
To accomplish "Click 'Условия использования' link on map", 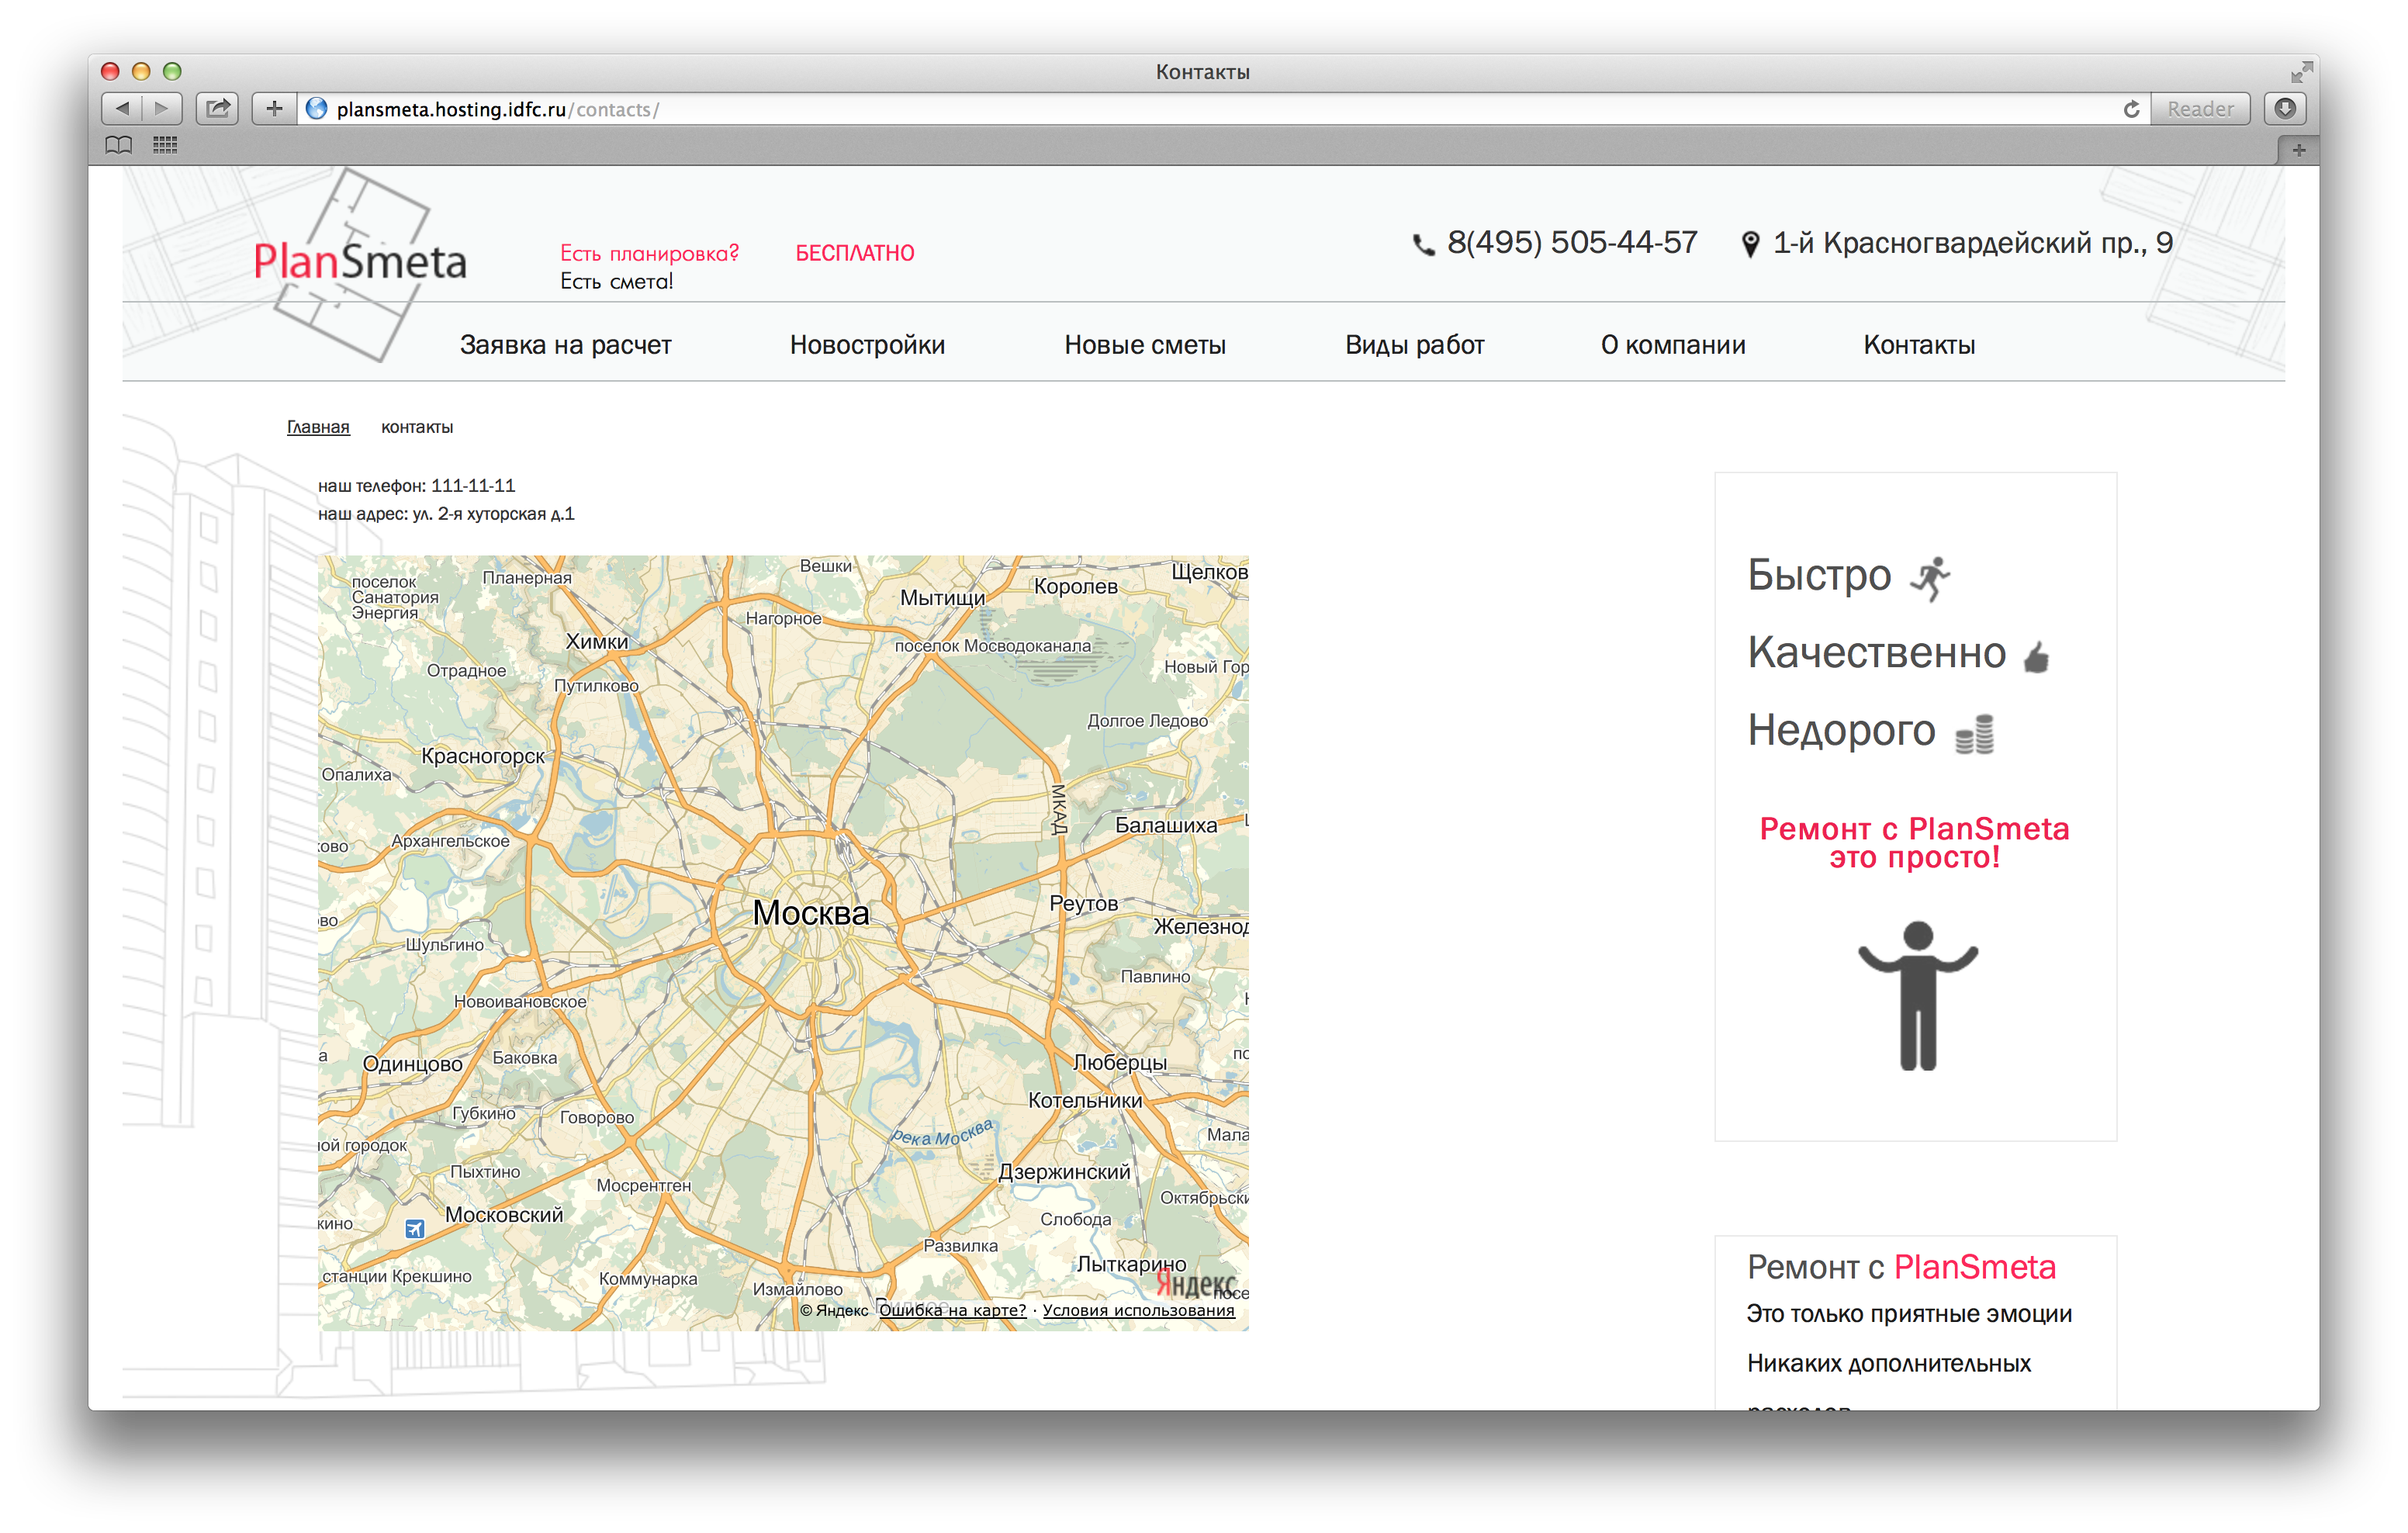I will (x=1138, y=1310).
